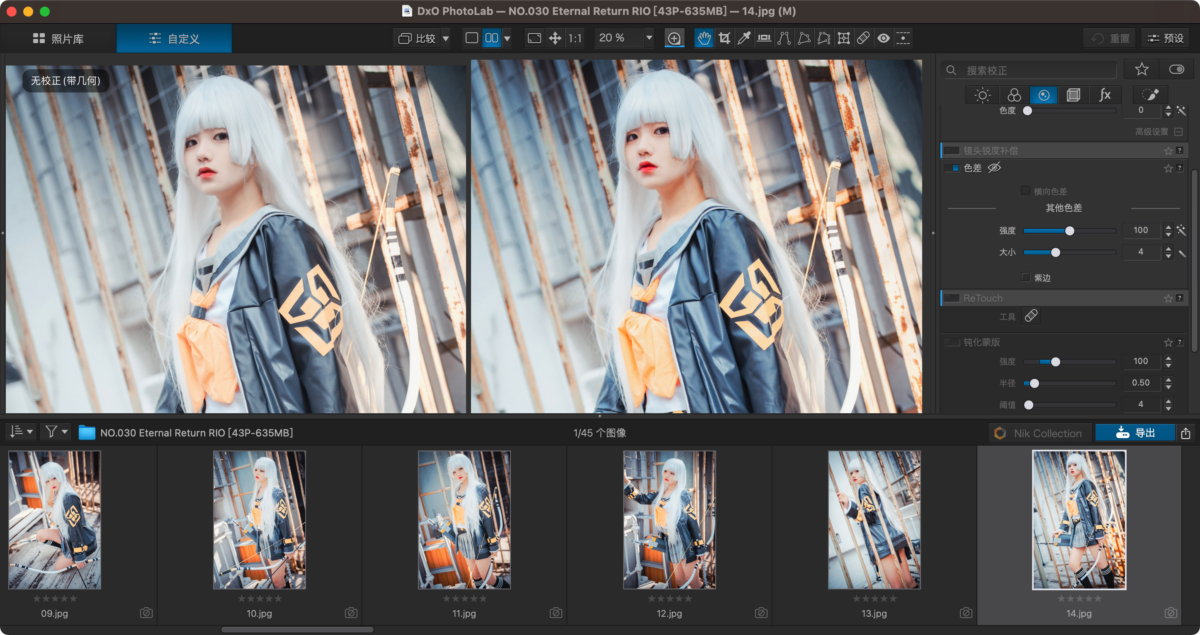Switch to single image view

(x=472, y=38)
